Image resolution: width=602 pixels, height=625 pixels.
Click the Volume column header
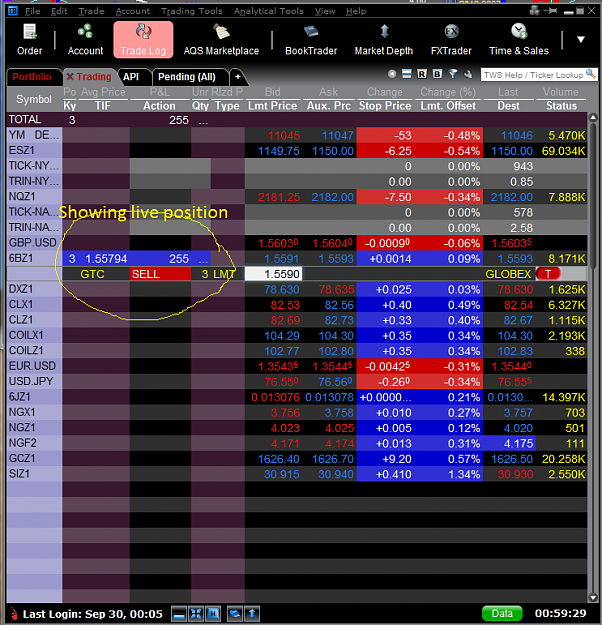tap(561, 92)
